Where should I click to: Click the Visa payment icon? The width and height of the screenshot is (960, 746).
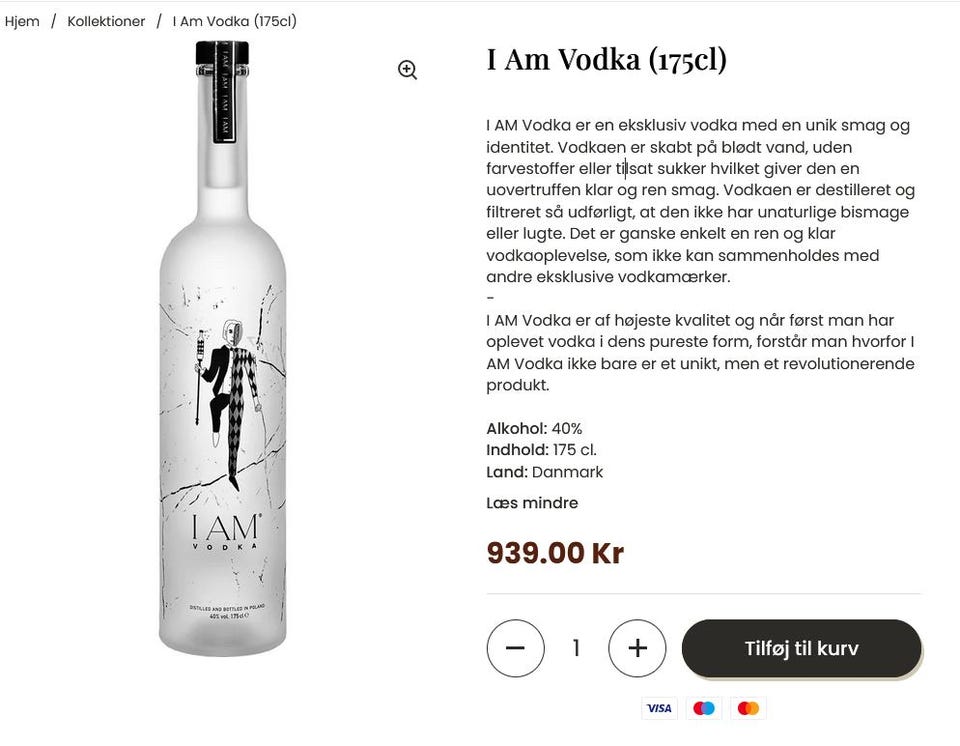click(659, 708)
